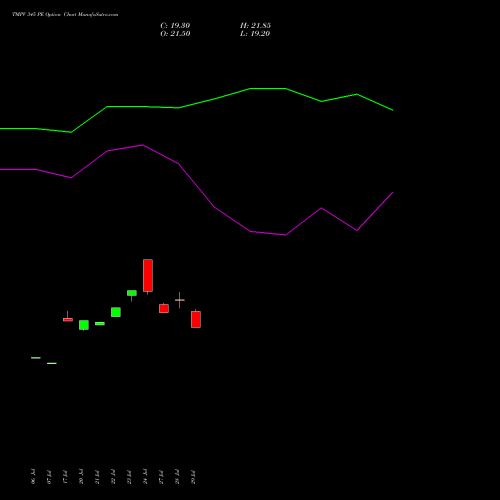
Task: Click the green upper indicator line
Action: [x=197, y=103]
